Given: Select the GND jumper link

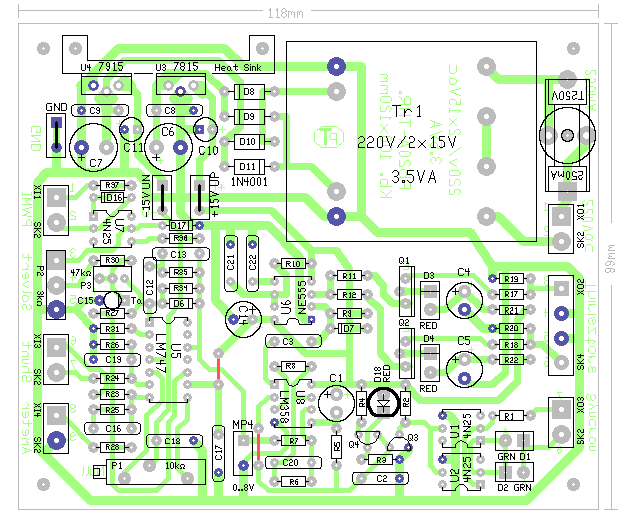Looking at the screenshot, I should coord(56,135).
